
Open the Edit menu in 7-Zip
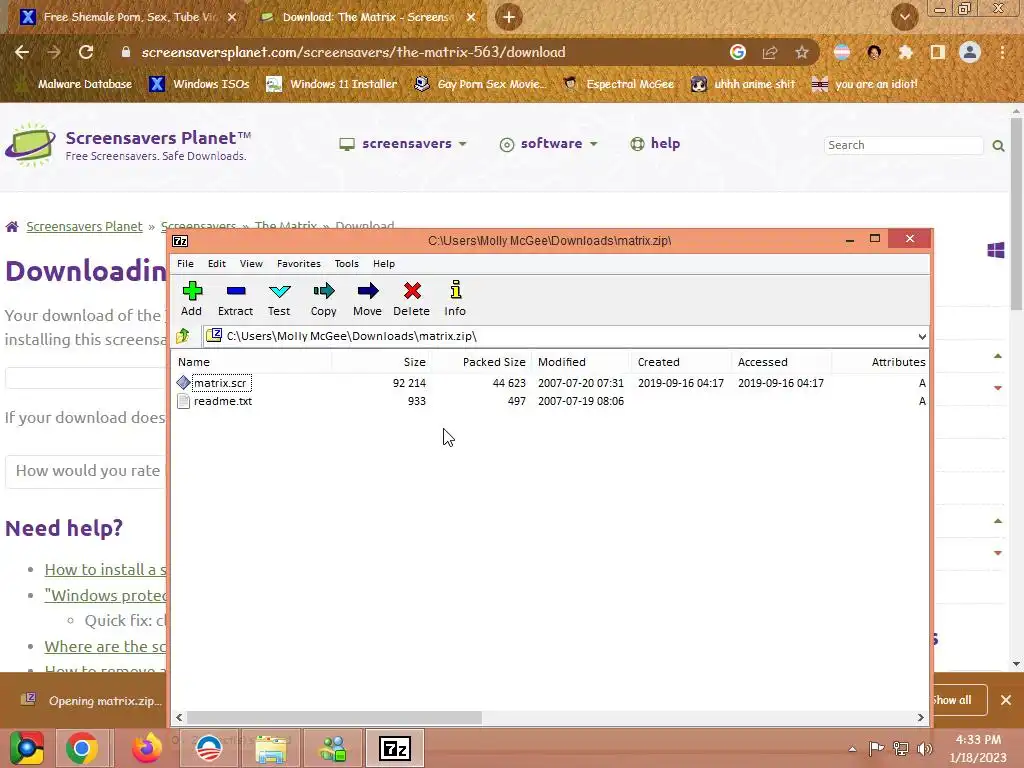pyautogui.click(x=217, y=264)
